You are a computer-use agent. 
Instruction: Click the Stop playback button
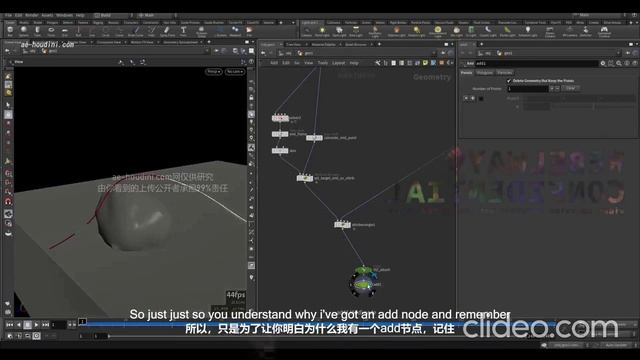coord(27,324)
